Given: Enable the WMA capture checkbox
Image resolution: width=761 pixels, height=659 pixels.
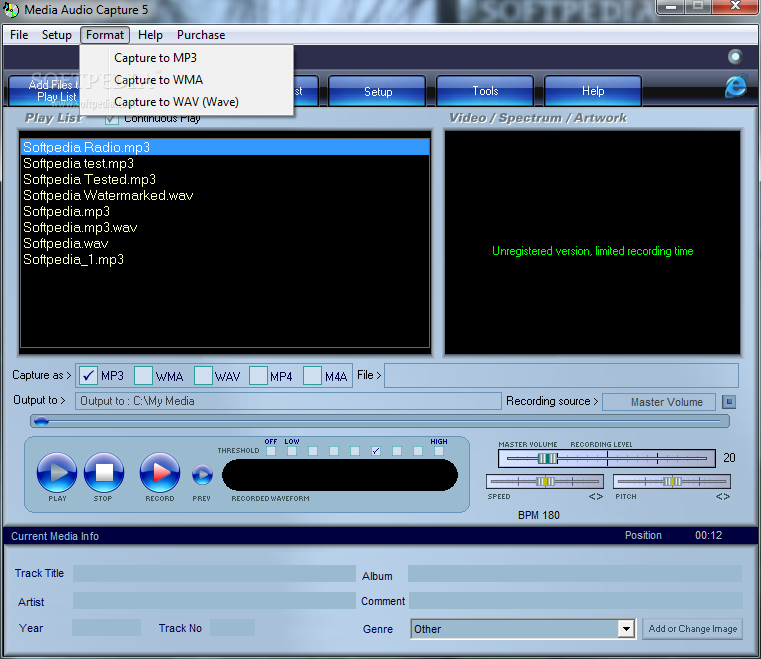Looking at the screenshot, I should 143,376.
